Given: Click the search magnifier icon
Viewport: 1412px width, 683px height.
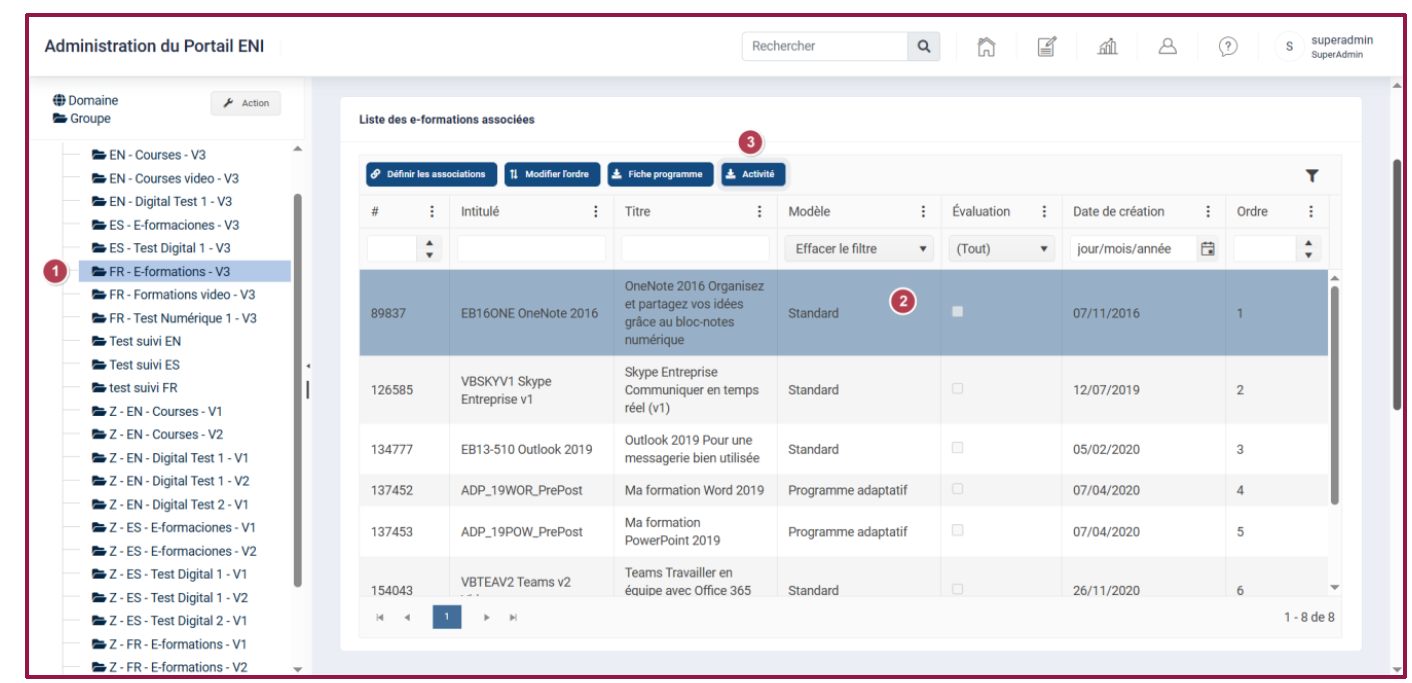Looking at the screenshot, I should (x=923, y=46).
